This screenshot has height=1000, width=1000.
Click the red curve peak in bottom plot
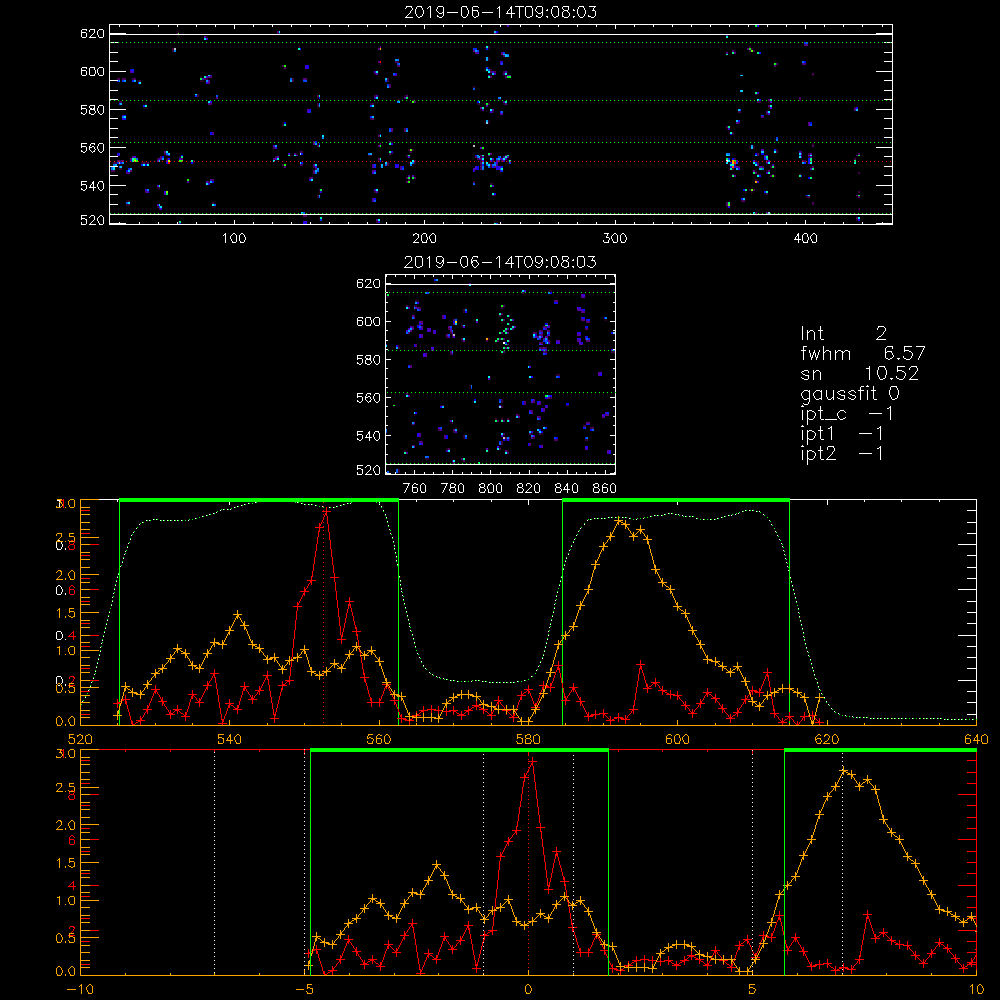click(533, 761)
